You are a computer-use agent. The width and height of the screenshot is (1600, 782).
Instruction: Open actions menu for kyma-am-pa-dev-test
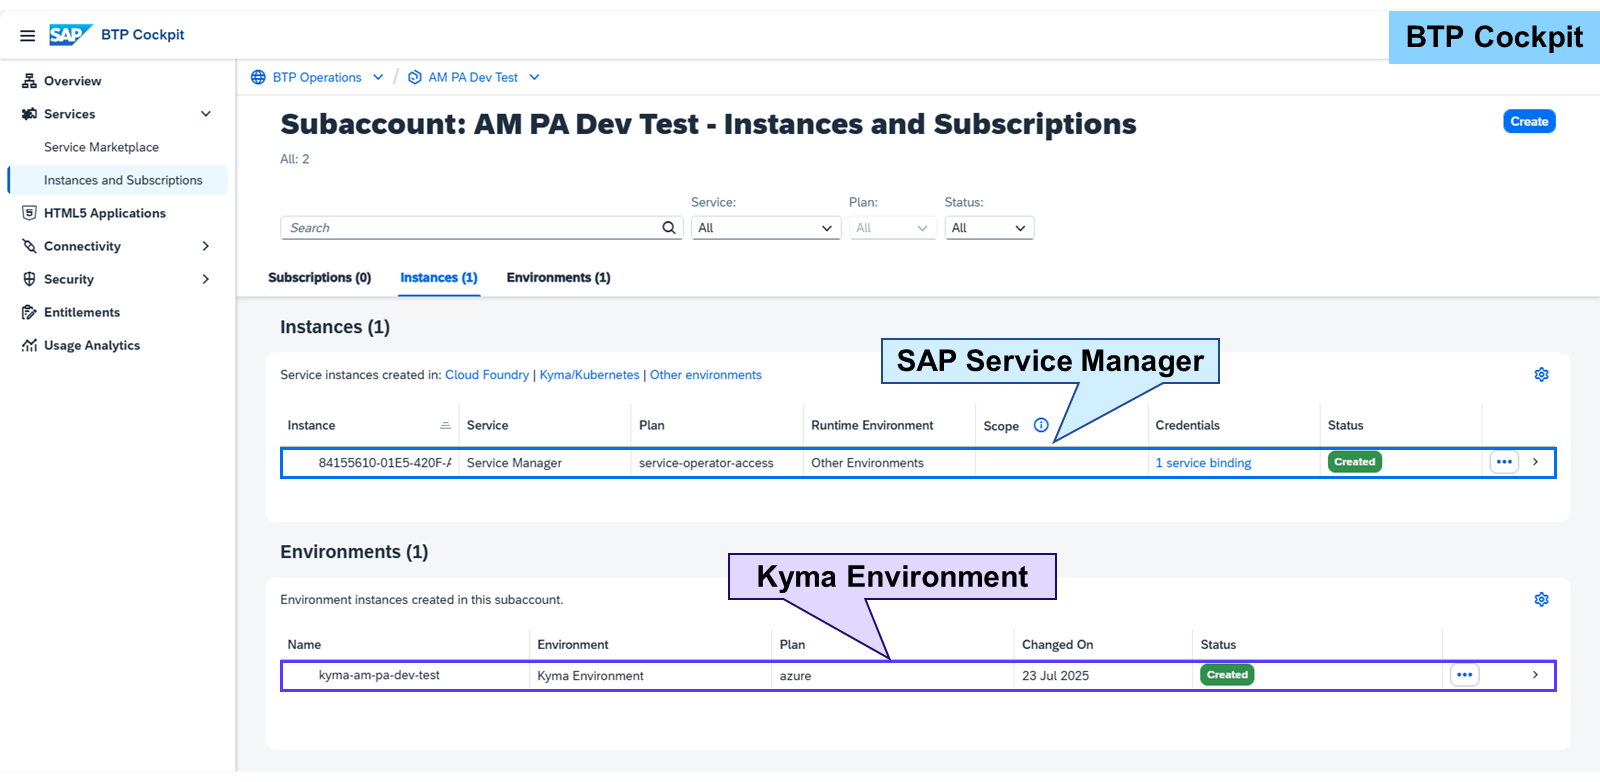[x=1465, y=675]
